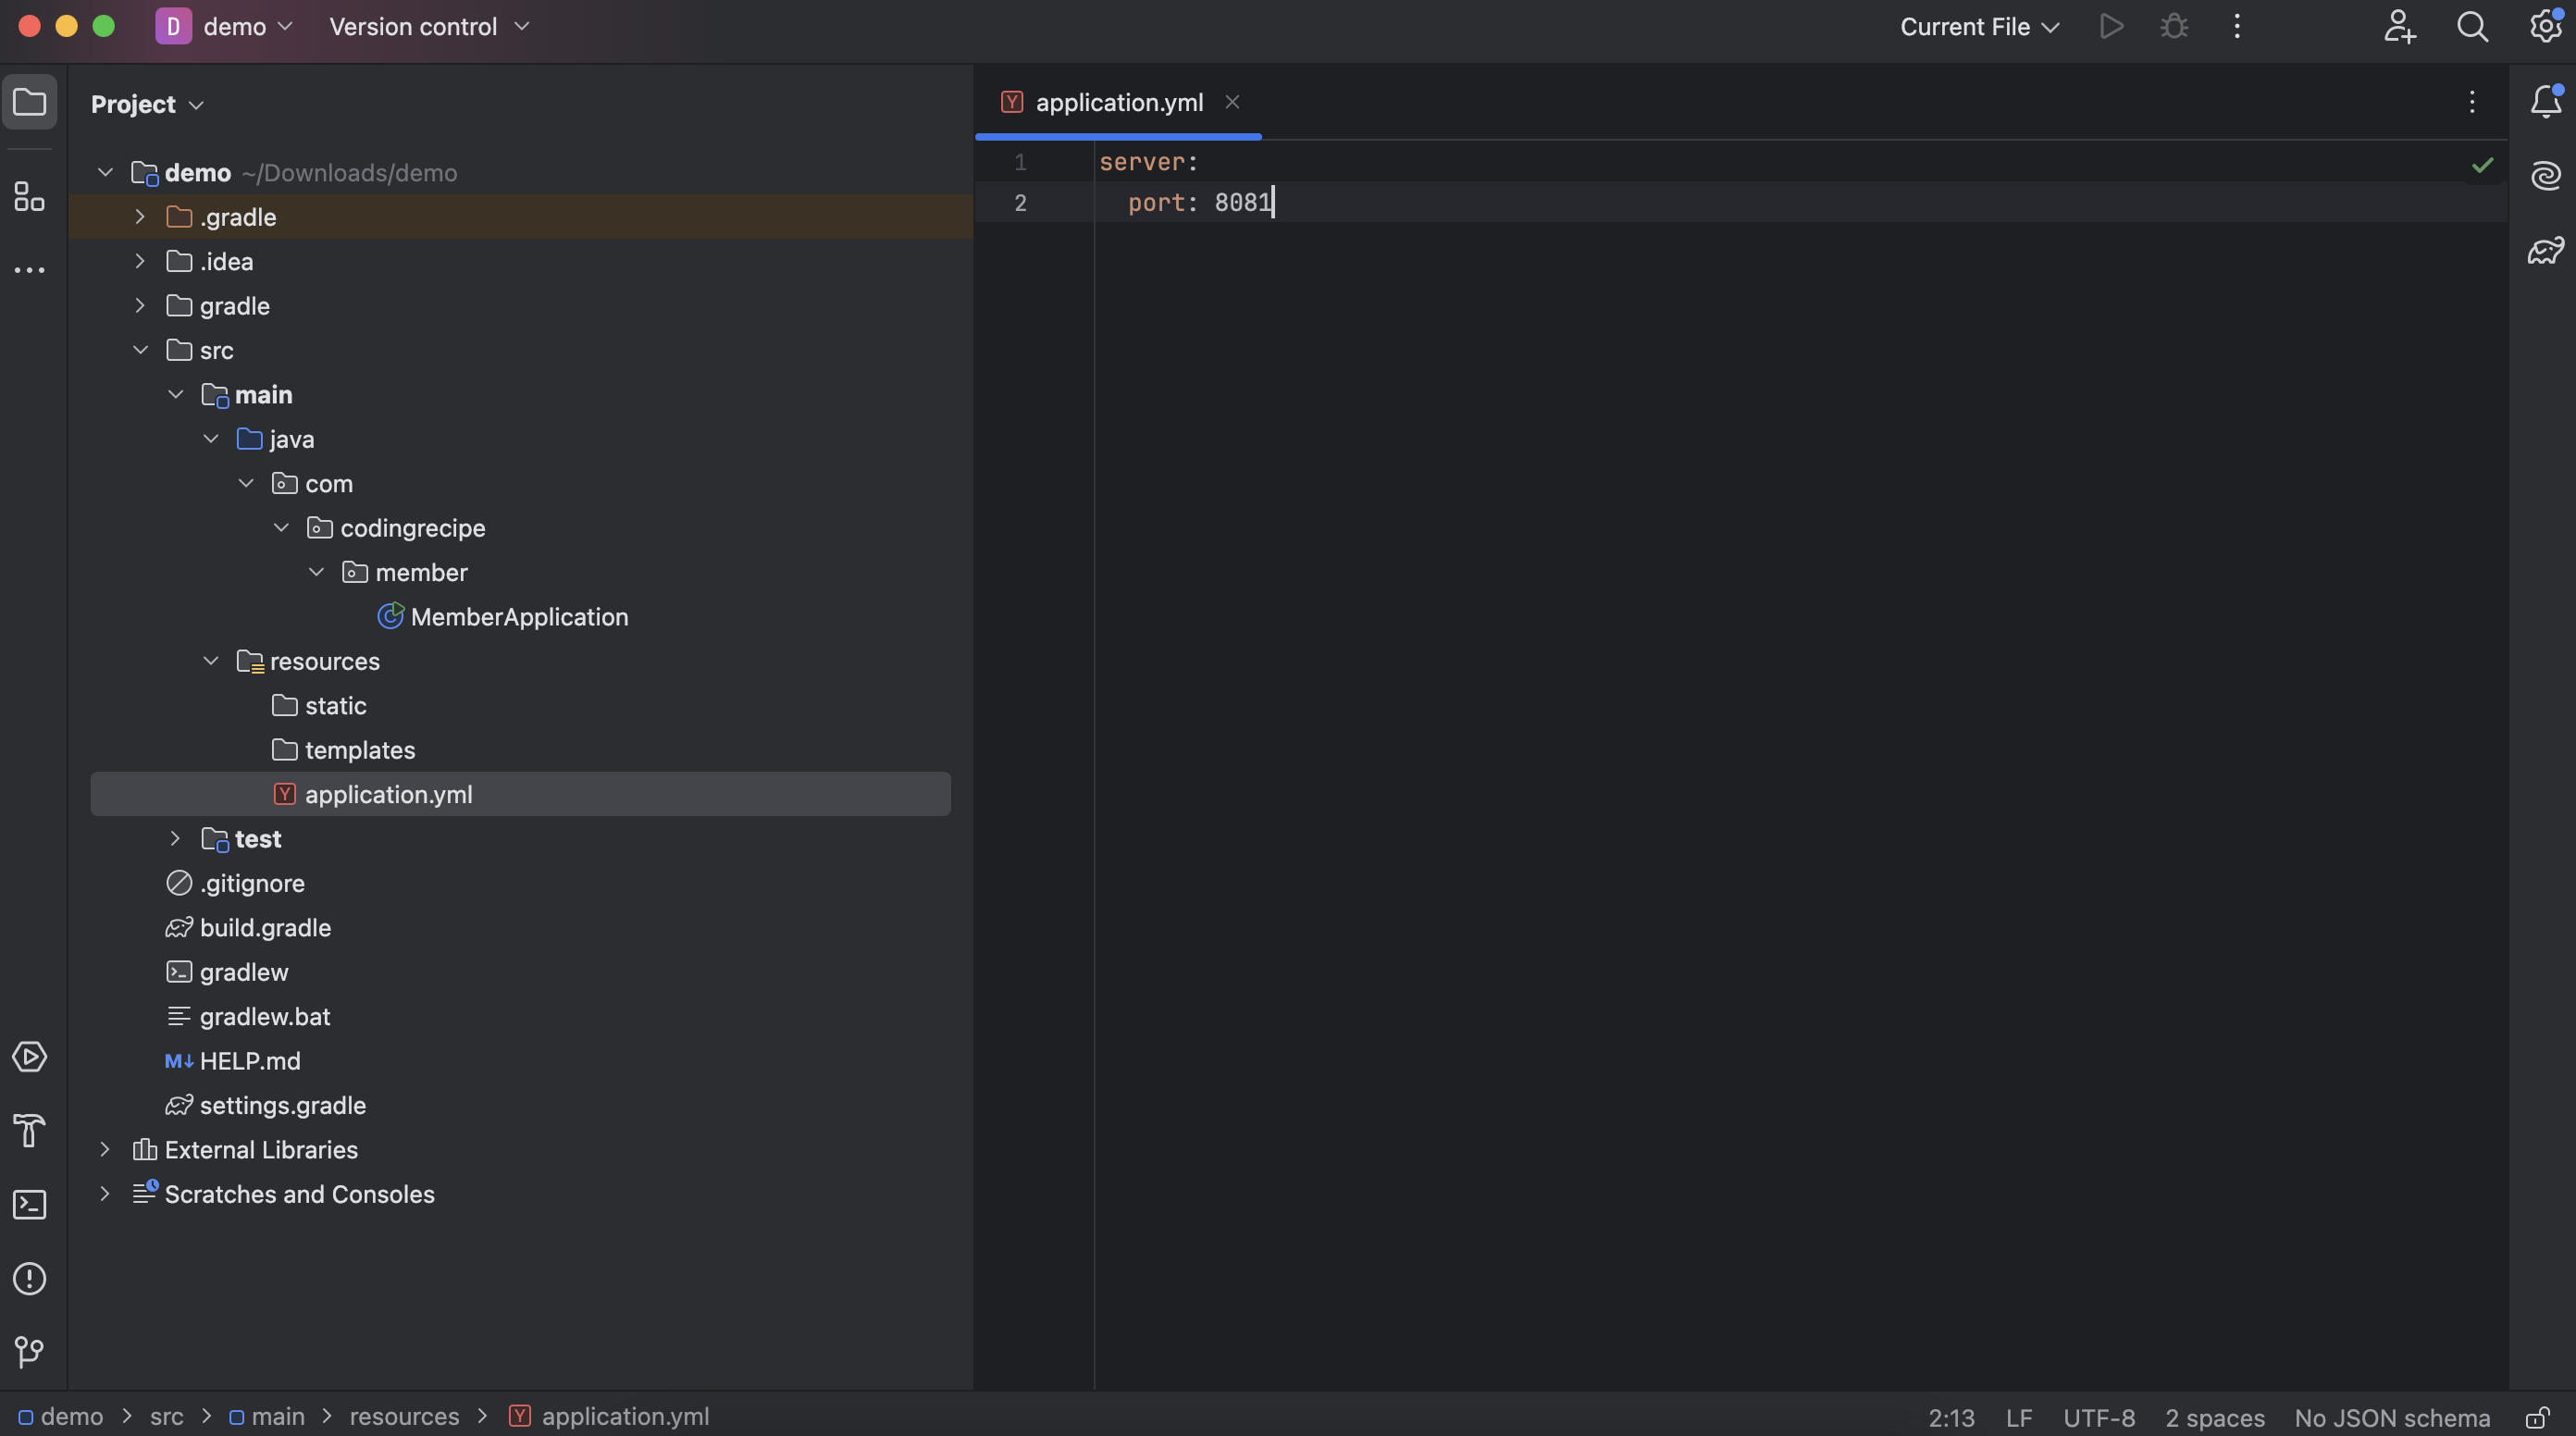Click the 2 spaces indent widget
The image size is (2576, 1436).
tap(2215, 1418)
